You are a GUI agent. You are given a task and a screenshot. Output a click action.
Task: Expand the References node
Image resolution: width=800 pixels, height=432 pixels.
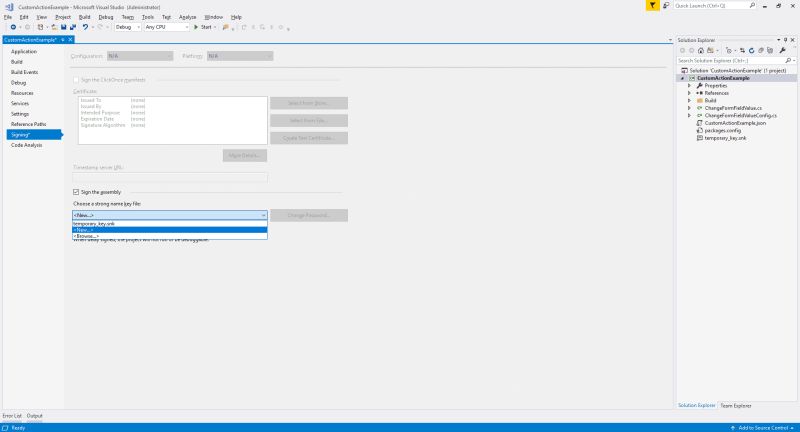tap(689, 93)
